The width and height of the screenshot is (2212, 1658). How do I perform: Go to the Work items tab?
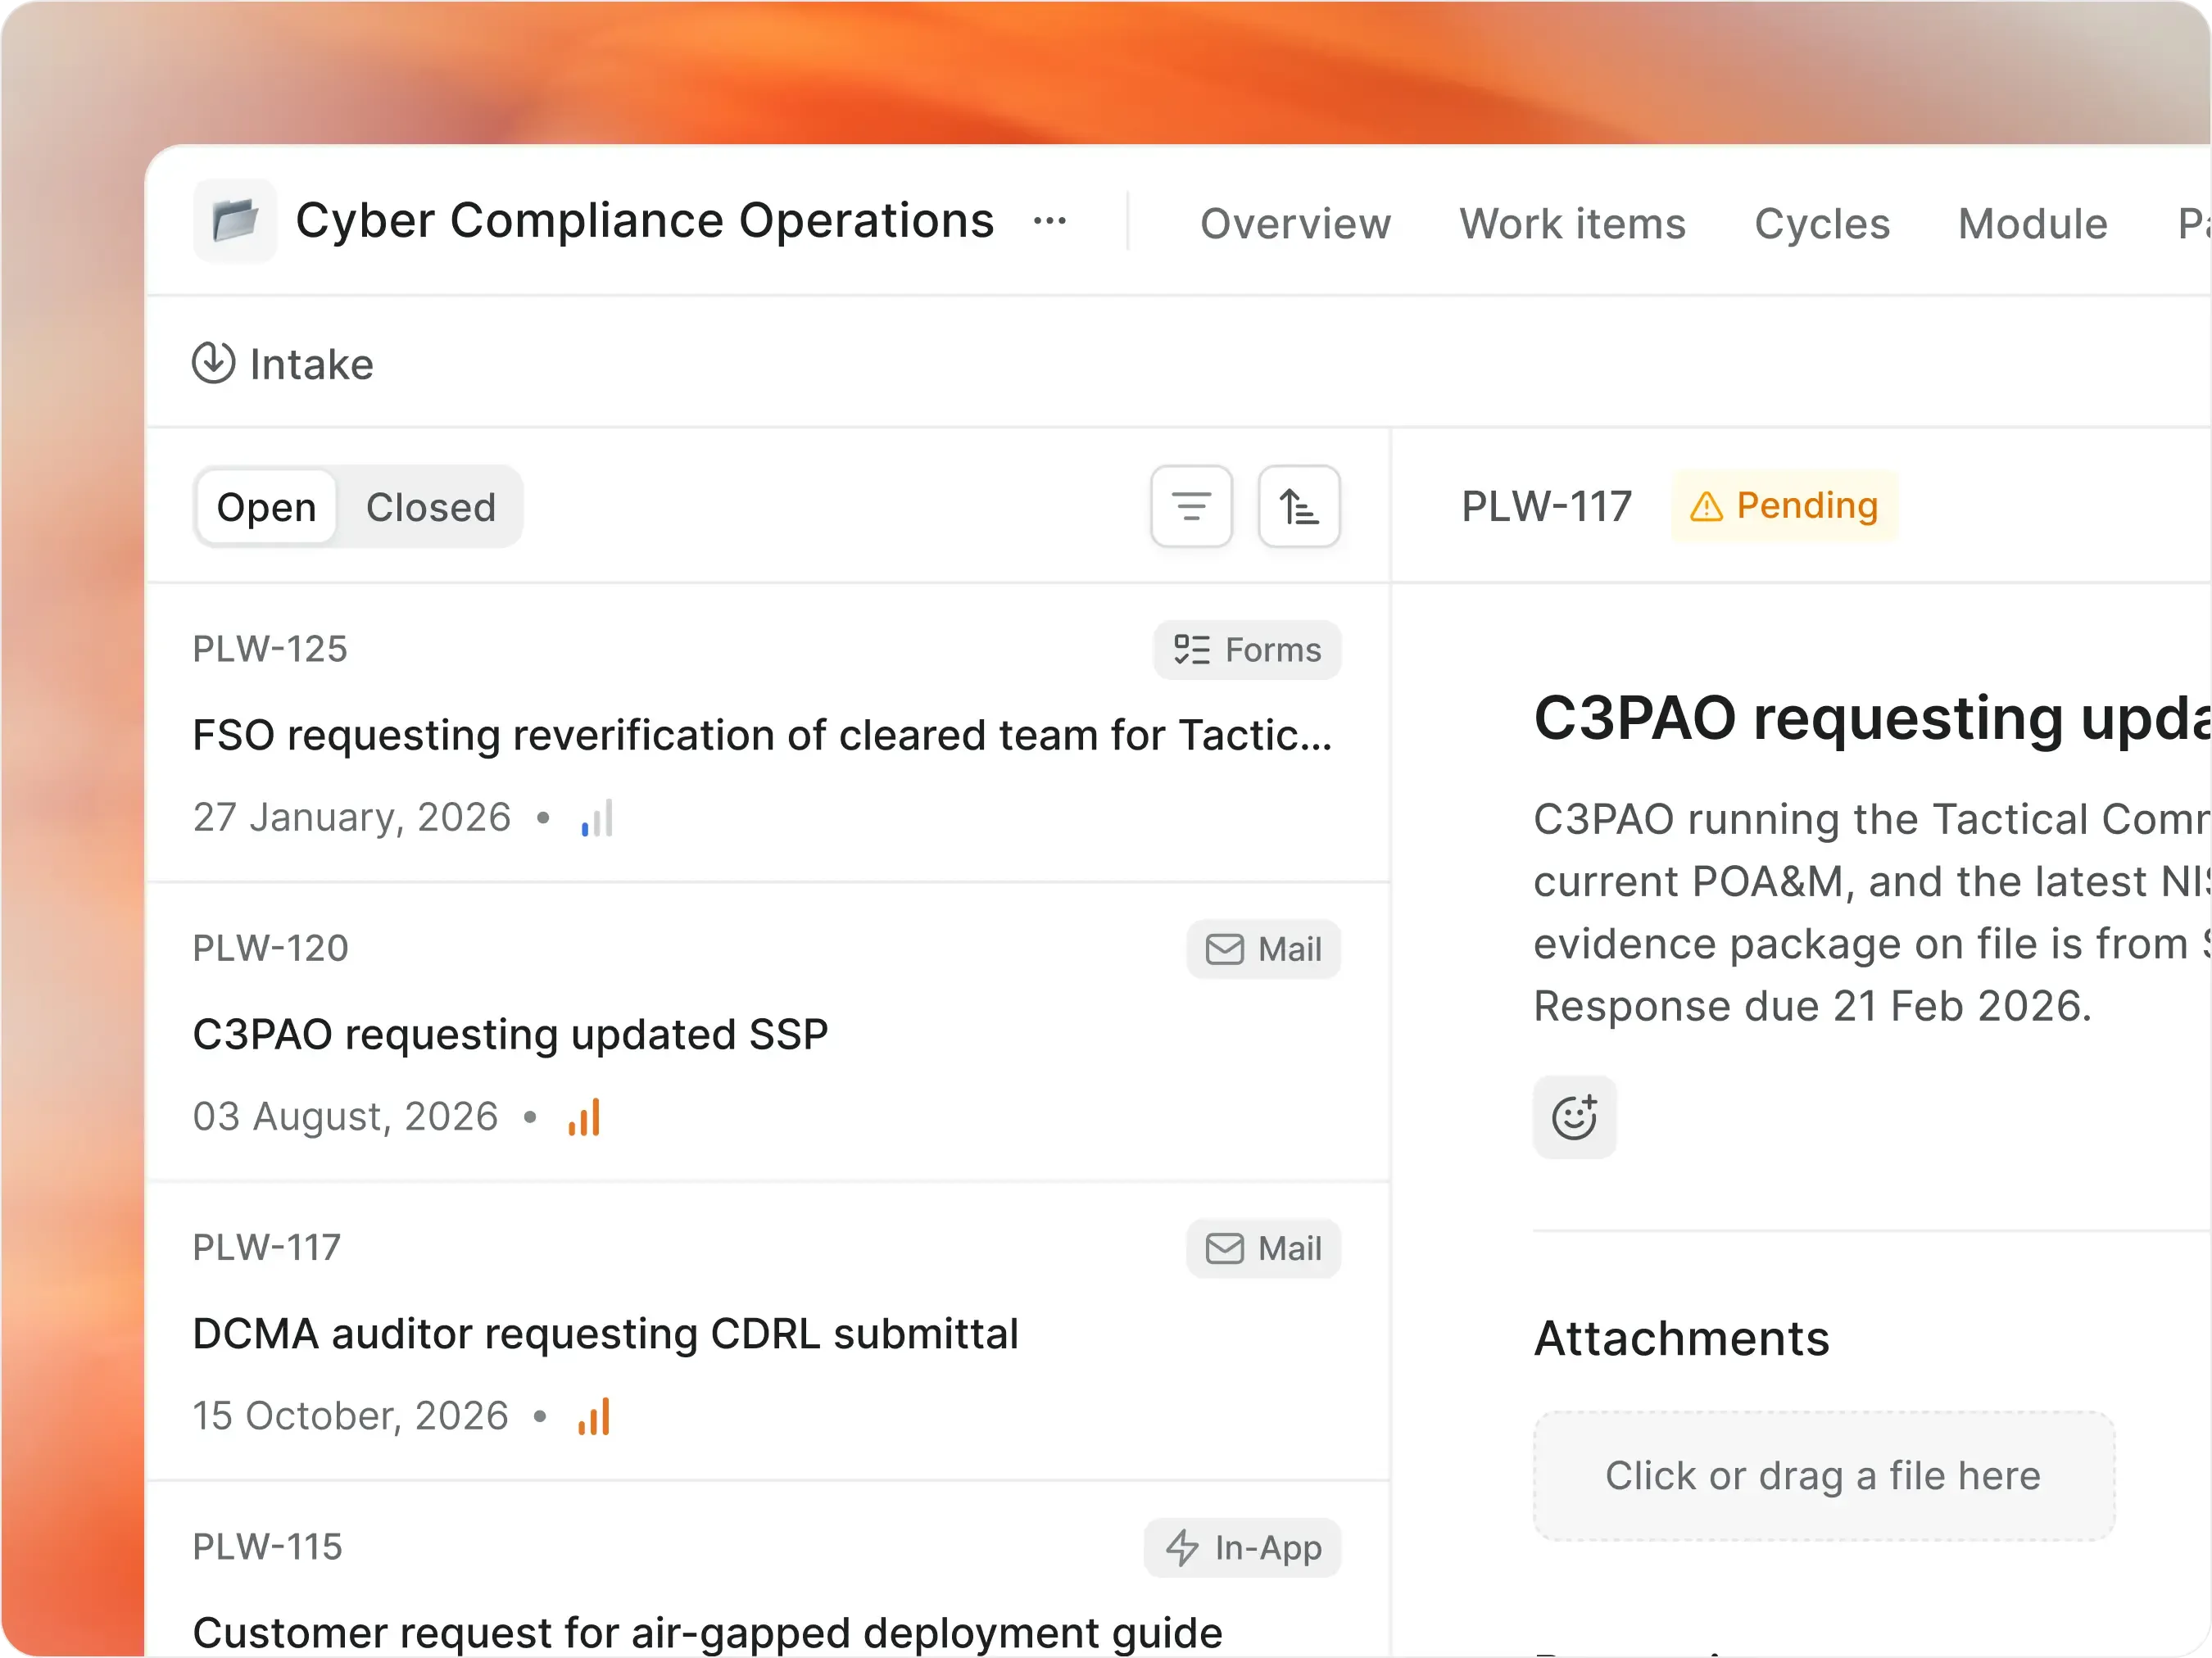tap(1572, 223)
